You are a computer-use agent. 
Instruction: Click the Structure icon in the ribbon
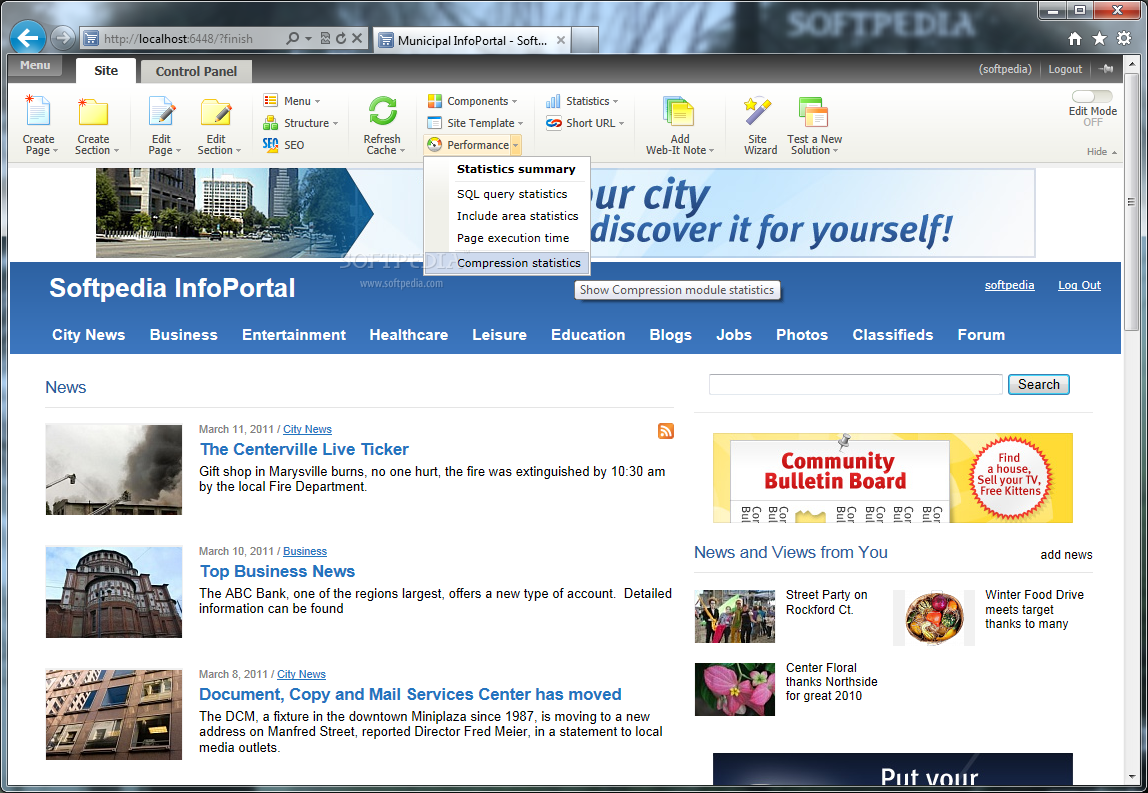(271, 123)
